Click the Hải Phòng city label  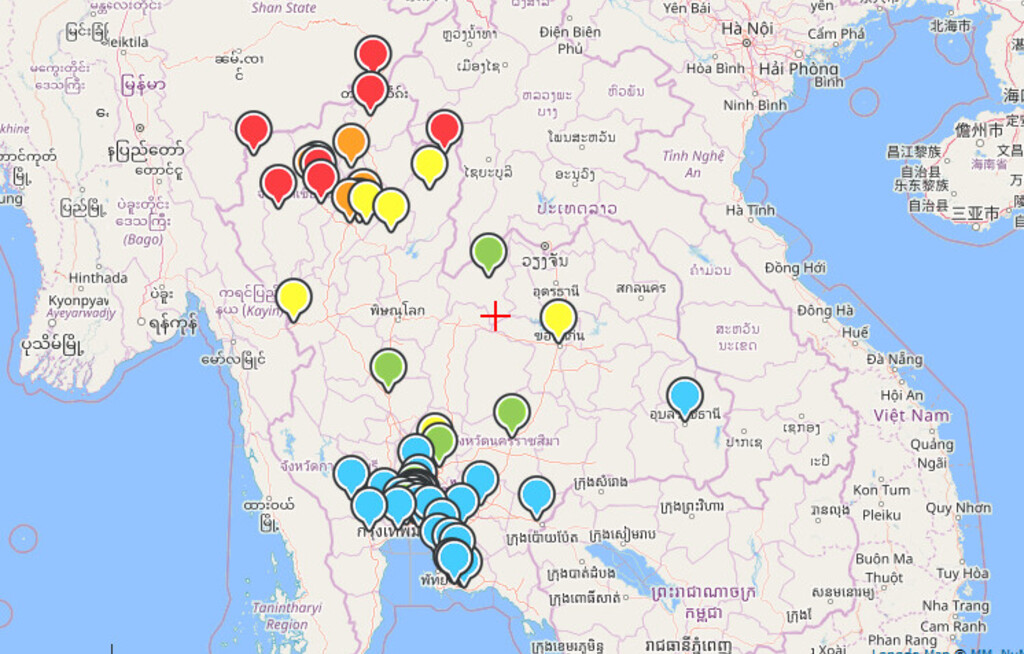coord(798,69)
